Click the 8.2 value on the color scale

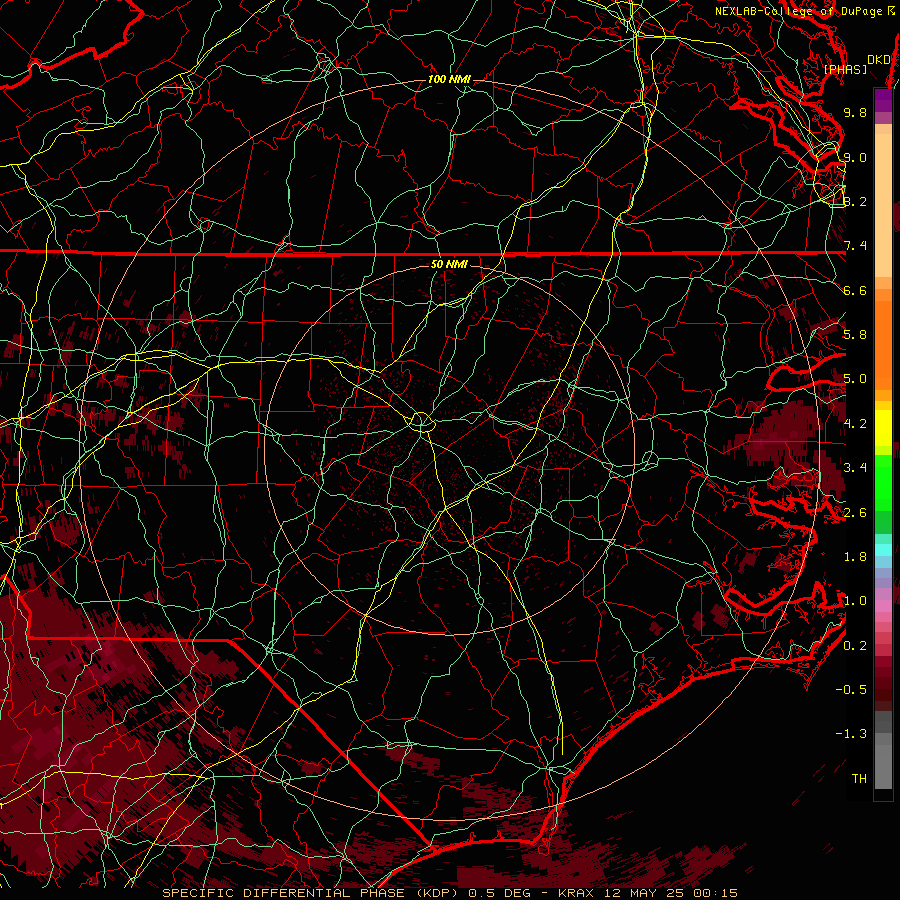855,201
